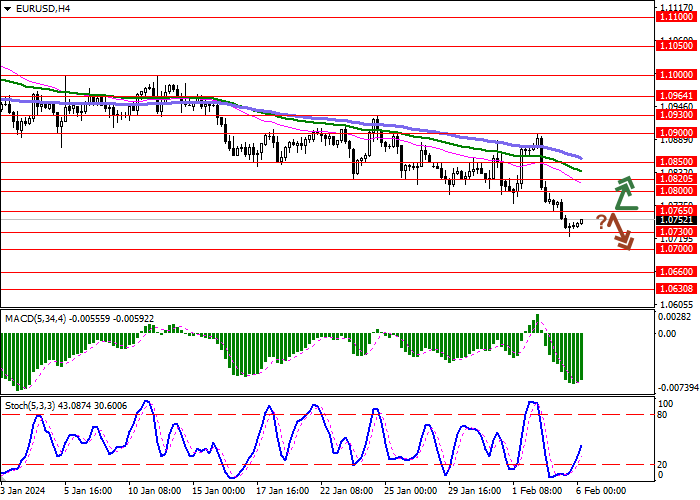Select the 1 Feb 08:00 time label

point(538,490)
